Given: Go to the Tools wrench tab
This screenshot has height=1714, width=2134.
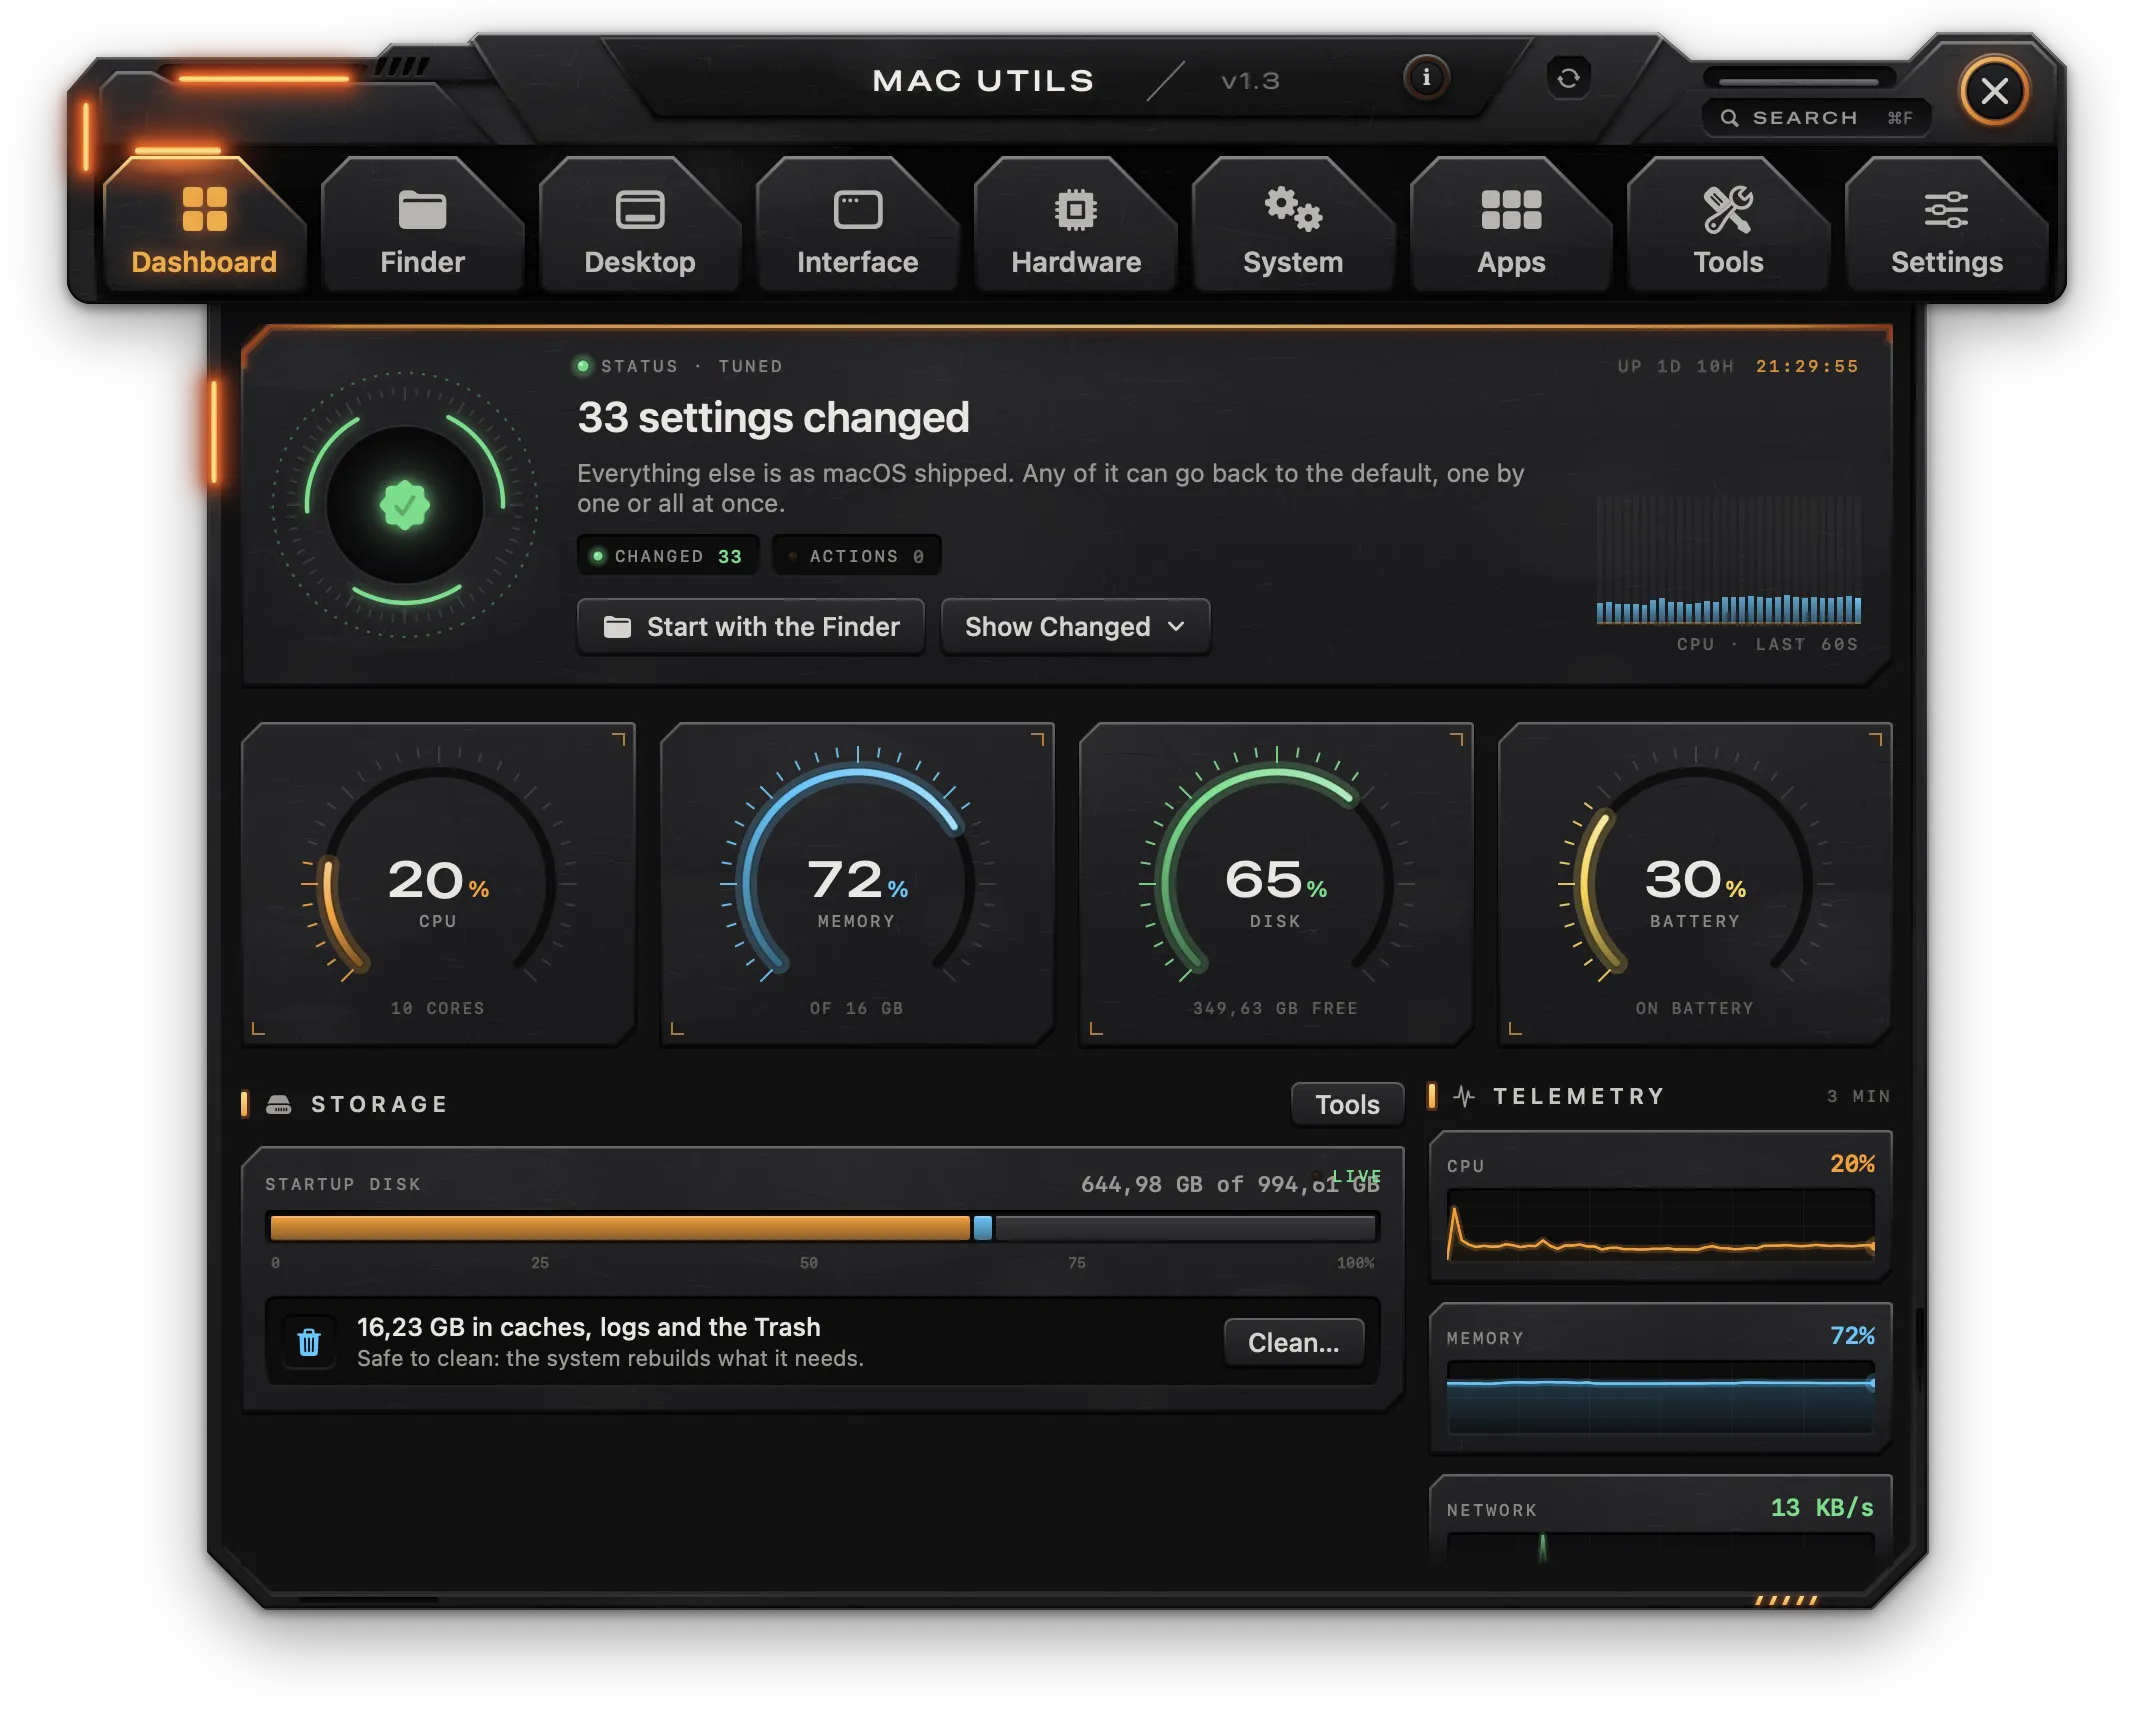Looking at the screenshot, I should (x=1728, y=226).
